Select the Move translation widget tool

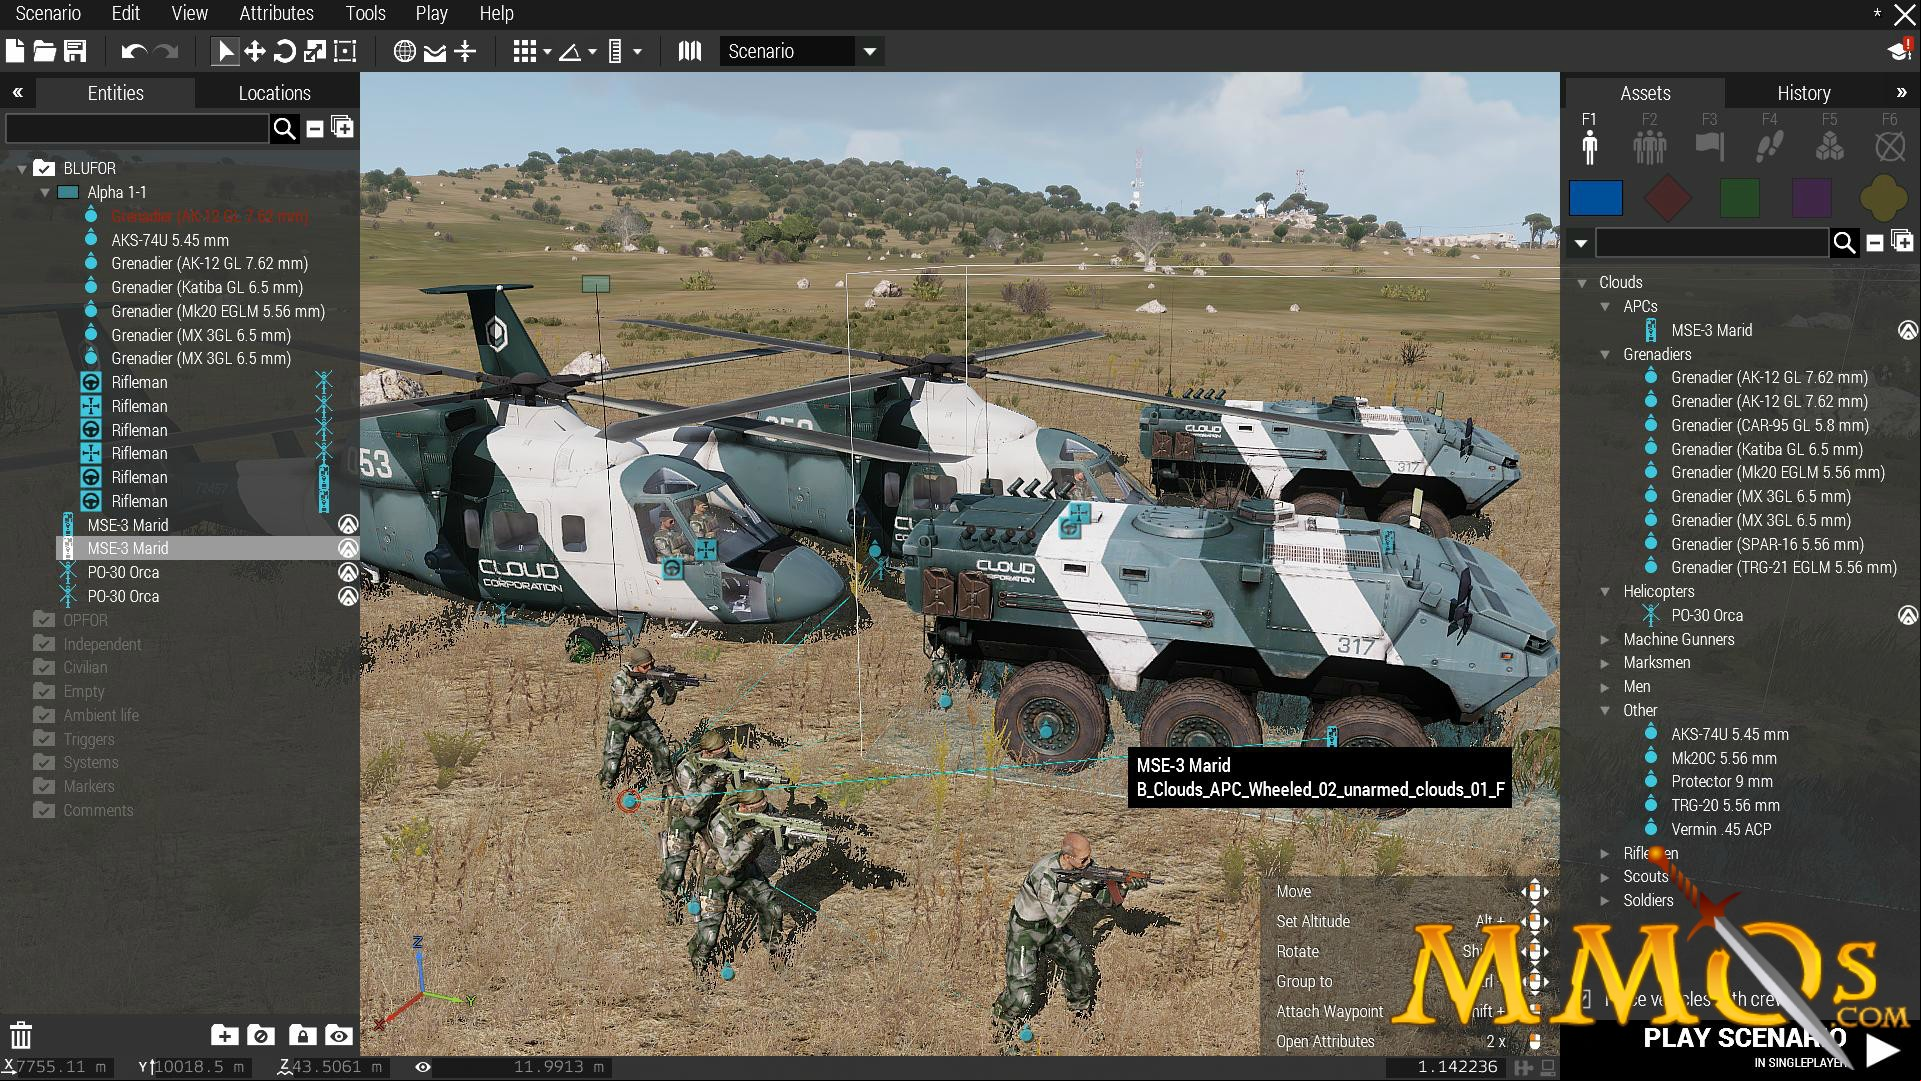point(255,51)
